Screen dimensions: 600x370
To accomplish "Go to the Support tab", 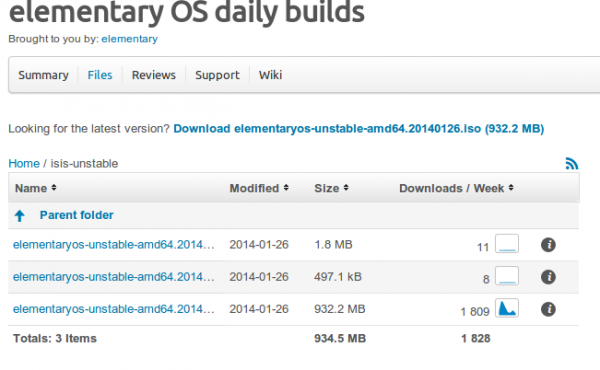I will [x=217, y=75].
